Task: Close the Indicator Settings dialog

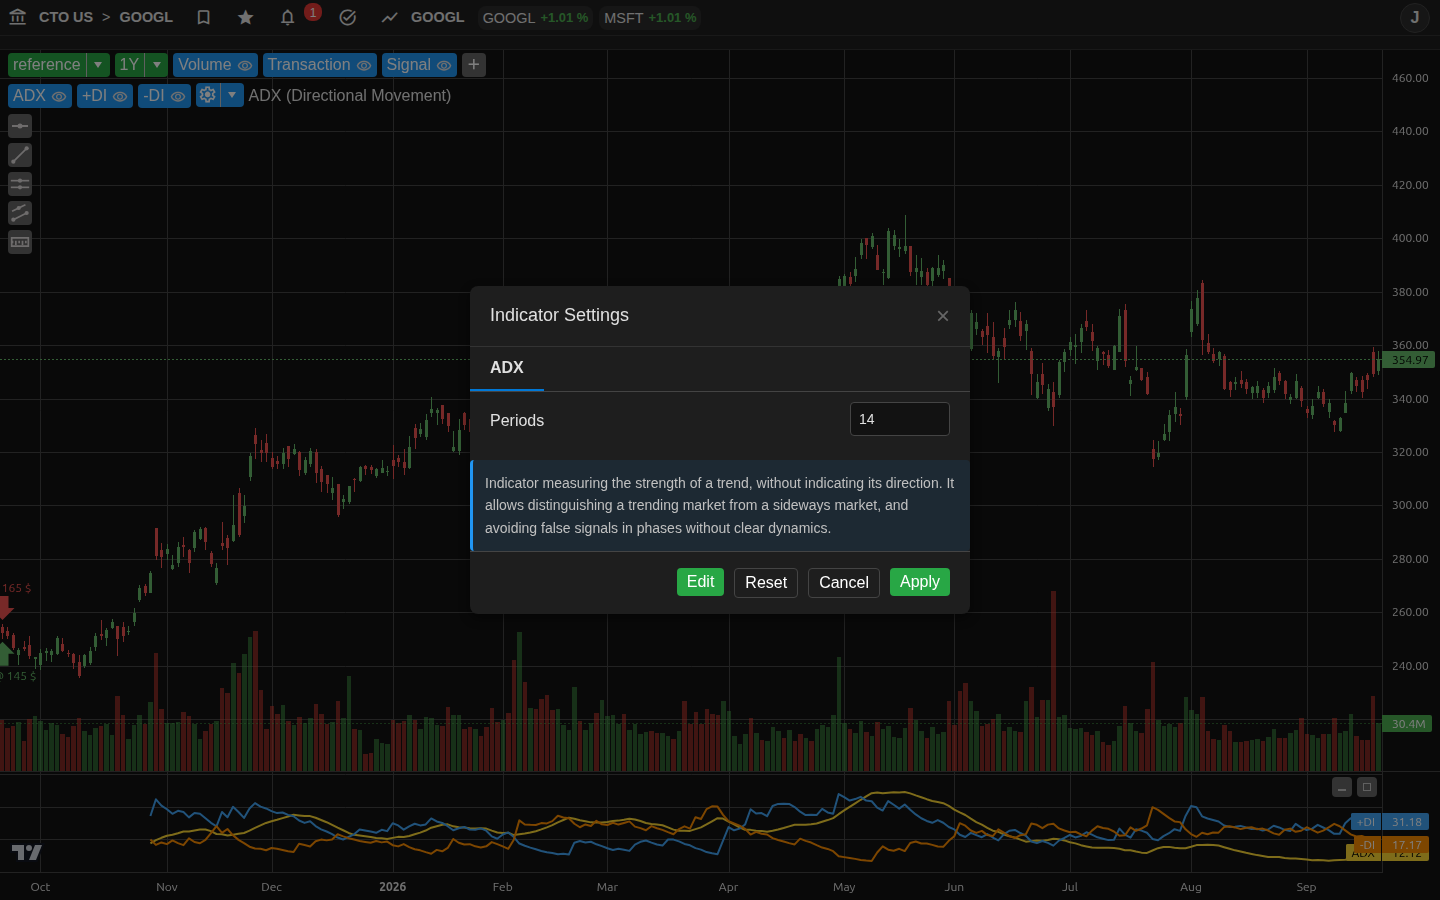Action: pyautogui.click(x=943, y=316)
